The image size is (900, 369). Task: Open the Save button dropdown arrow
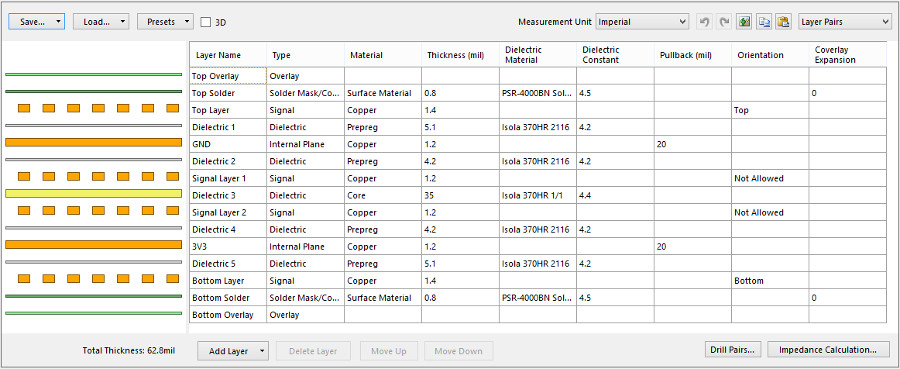pyautogui.click(x=59, y=22)
